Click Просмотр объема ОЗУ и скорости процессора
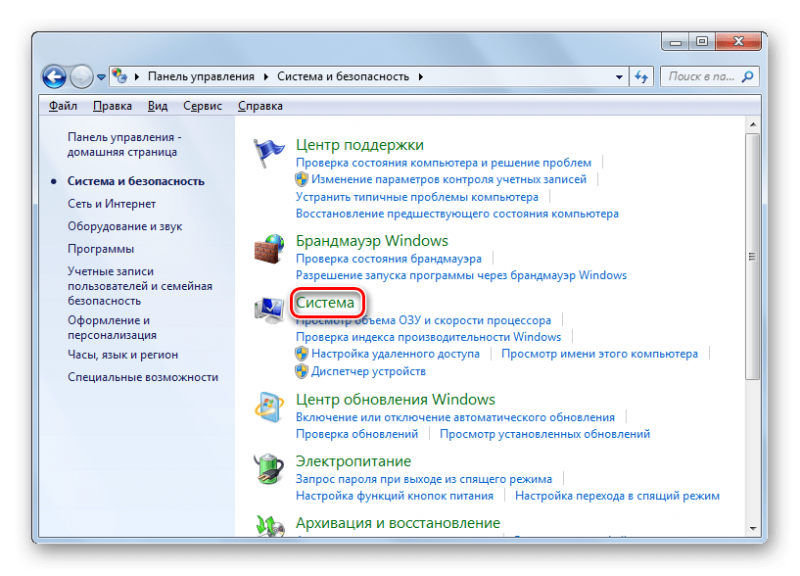The height and width of the screenshot is (576, 800). coord(423,320)
